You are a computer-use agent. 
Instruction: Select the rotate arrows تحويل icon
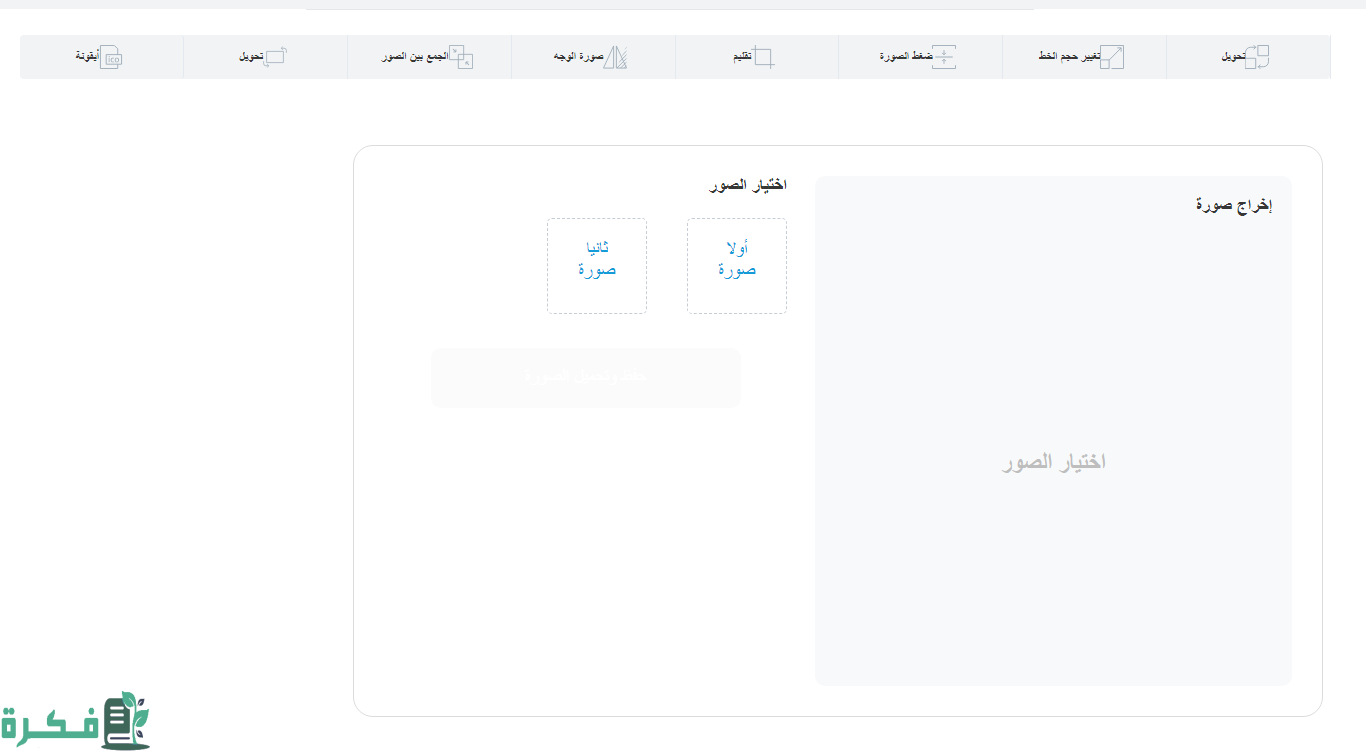(275, 57)
